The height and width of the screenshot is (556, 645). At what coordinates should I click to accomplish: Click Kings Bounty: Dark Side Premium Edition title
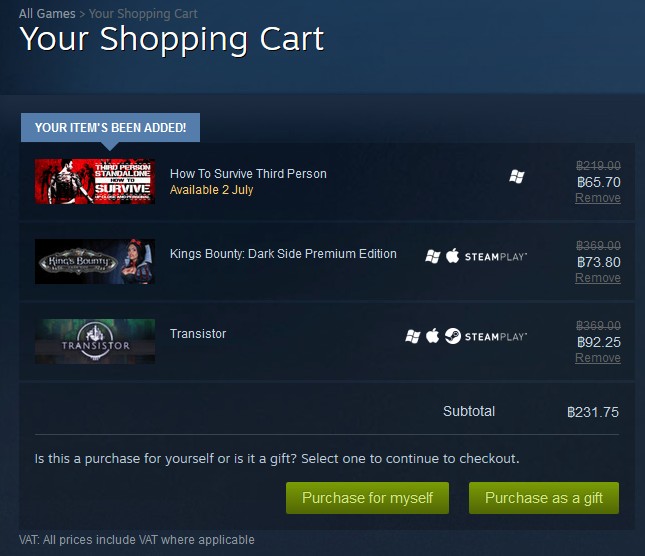point(283,254)
